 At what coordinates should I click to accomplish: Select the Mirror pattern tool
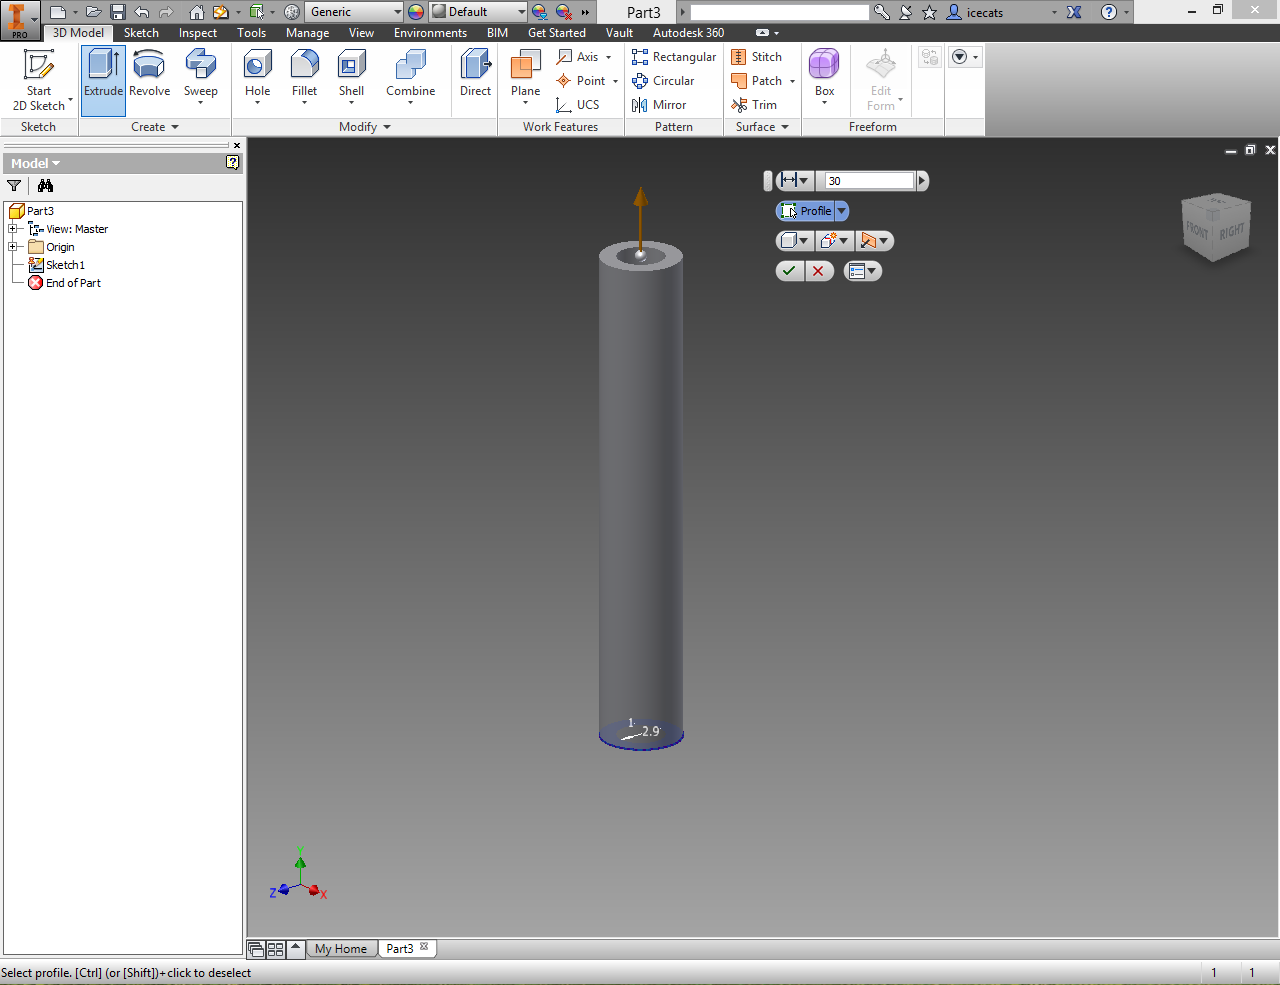click(x=659, y=105)
